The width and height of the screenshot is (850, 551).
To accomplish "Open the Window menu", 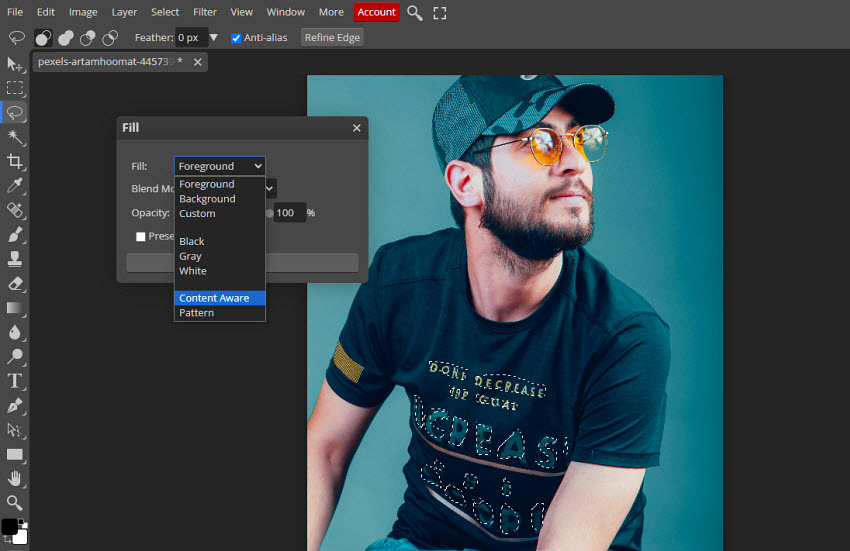I will click(286, 12).
